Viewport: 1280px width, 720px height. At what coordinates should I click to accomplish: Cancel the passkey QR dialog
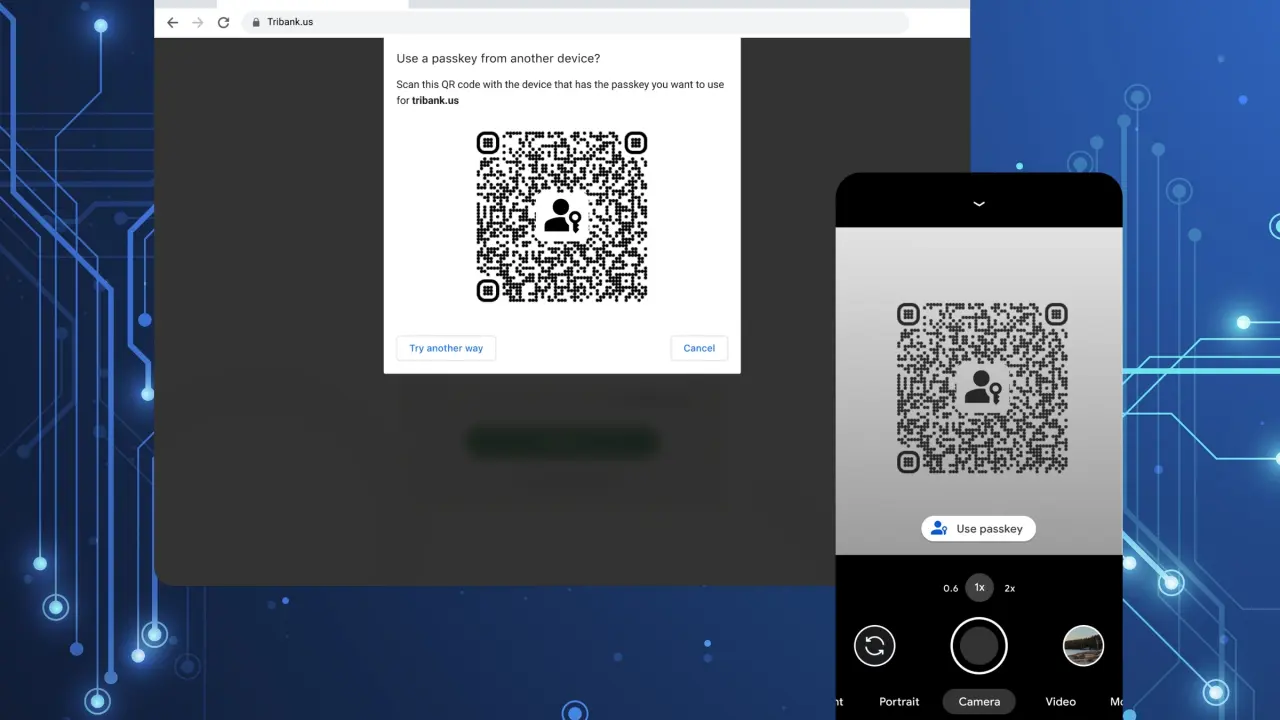point(699,348)
